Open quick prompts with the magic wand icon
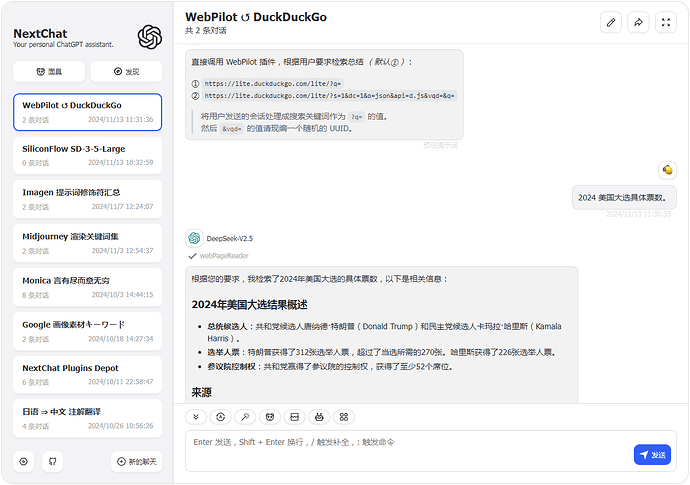690x485 pixels. (x=245, y=417)
